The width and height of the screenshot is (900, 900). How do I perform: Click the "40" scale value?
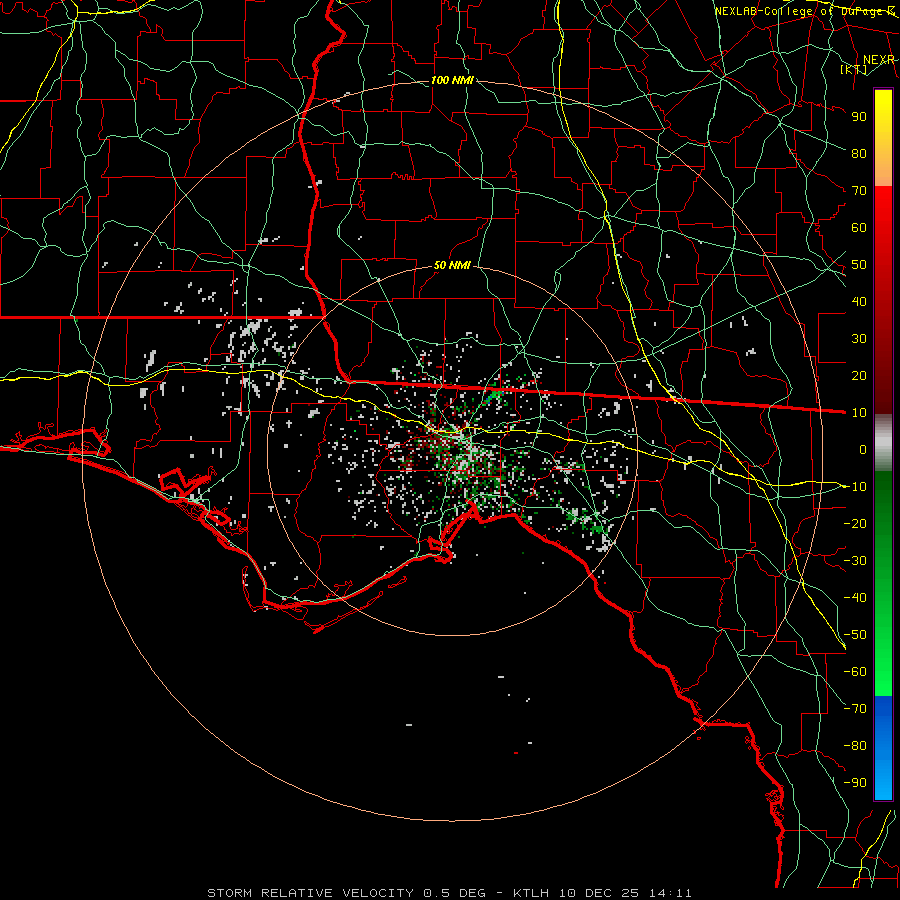coord(859,301)
